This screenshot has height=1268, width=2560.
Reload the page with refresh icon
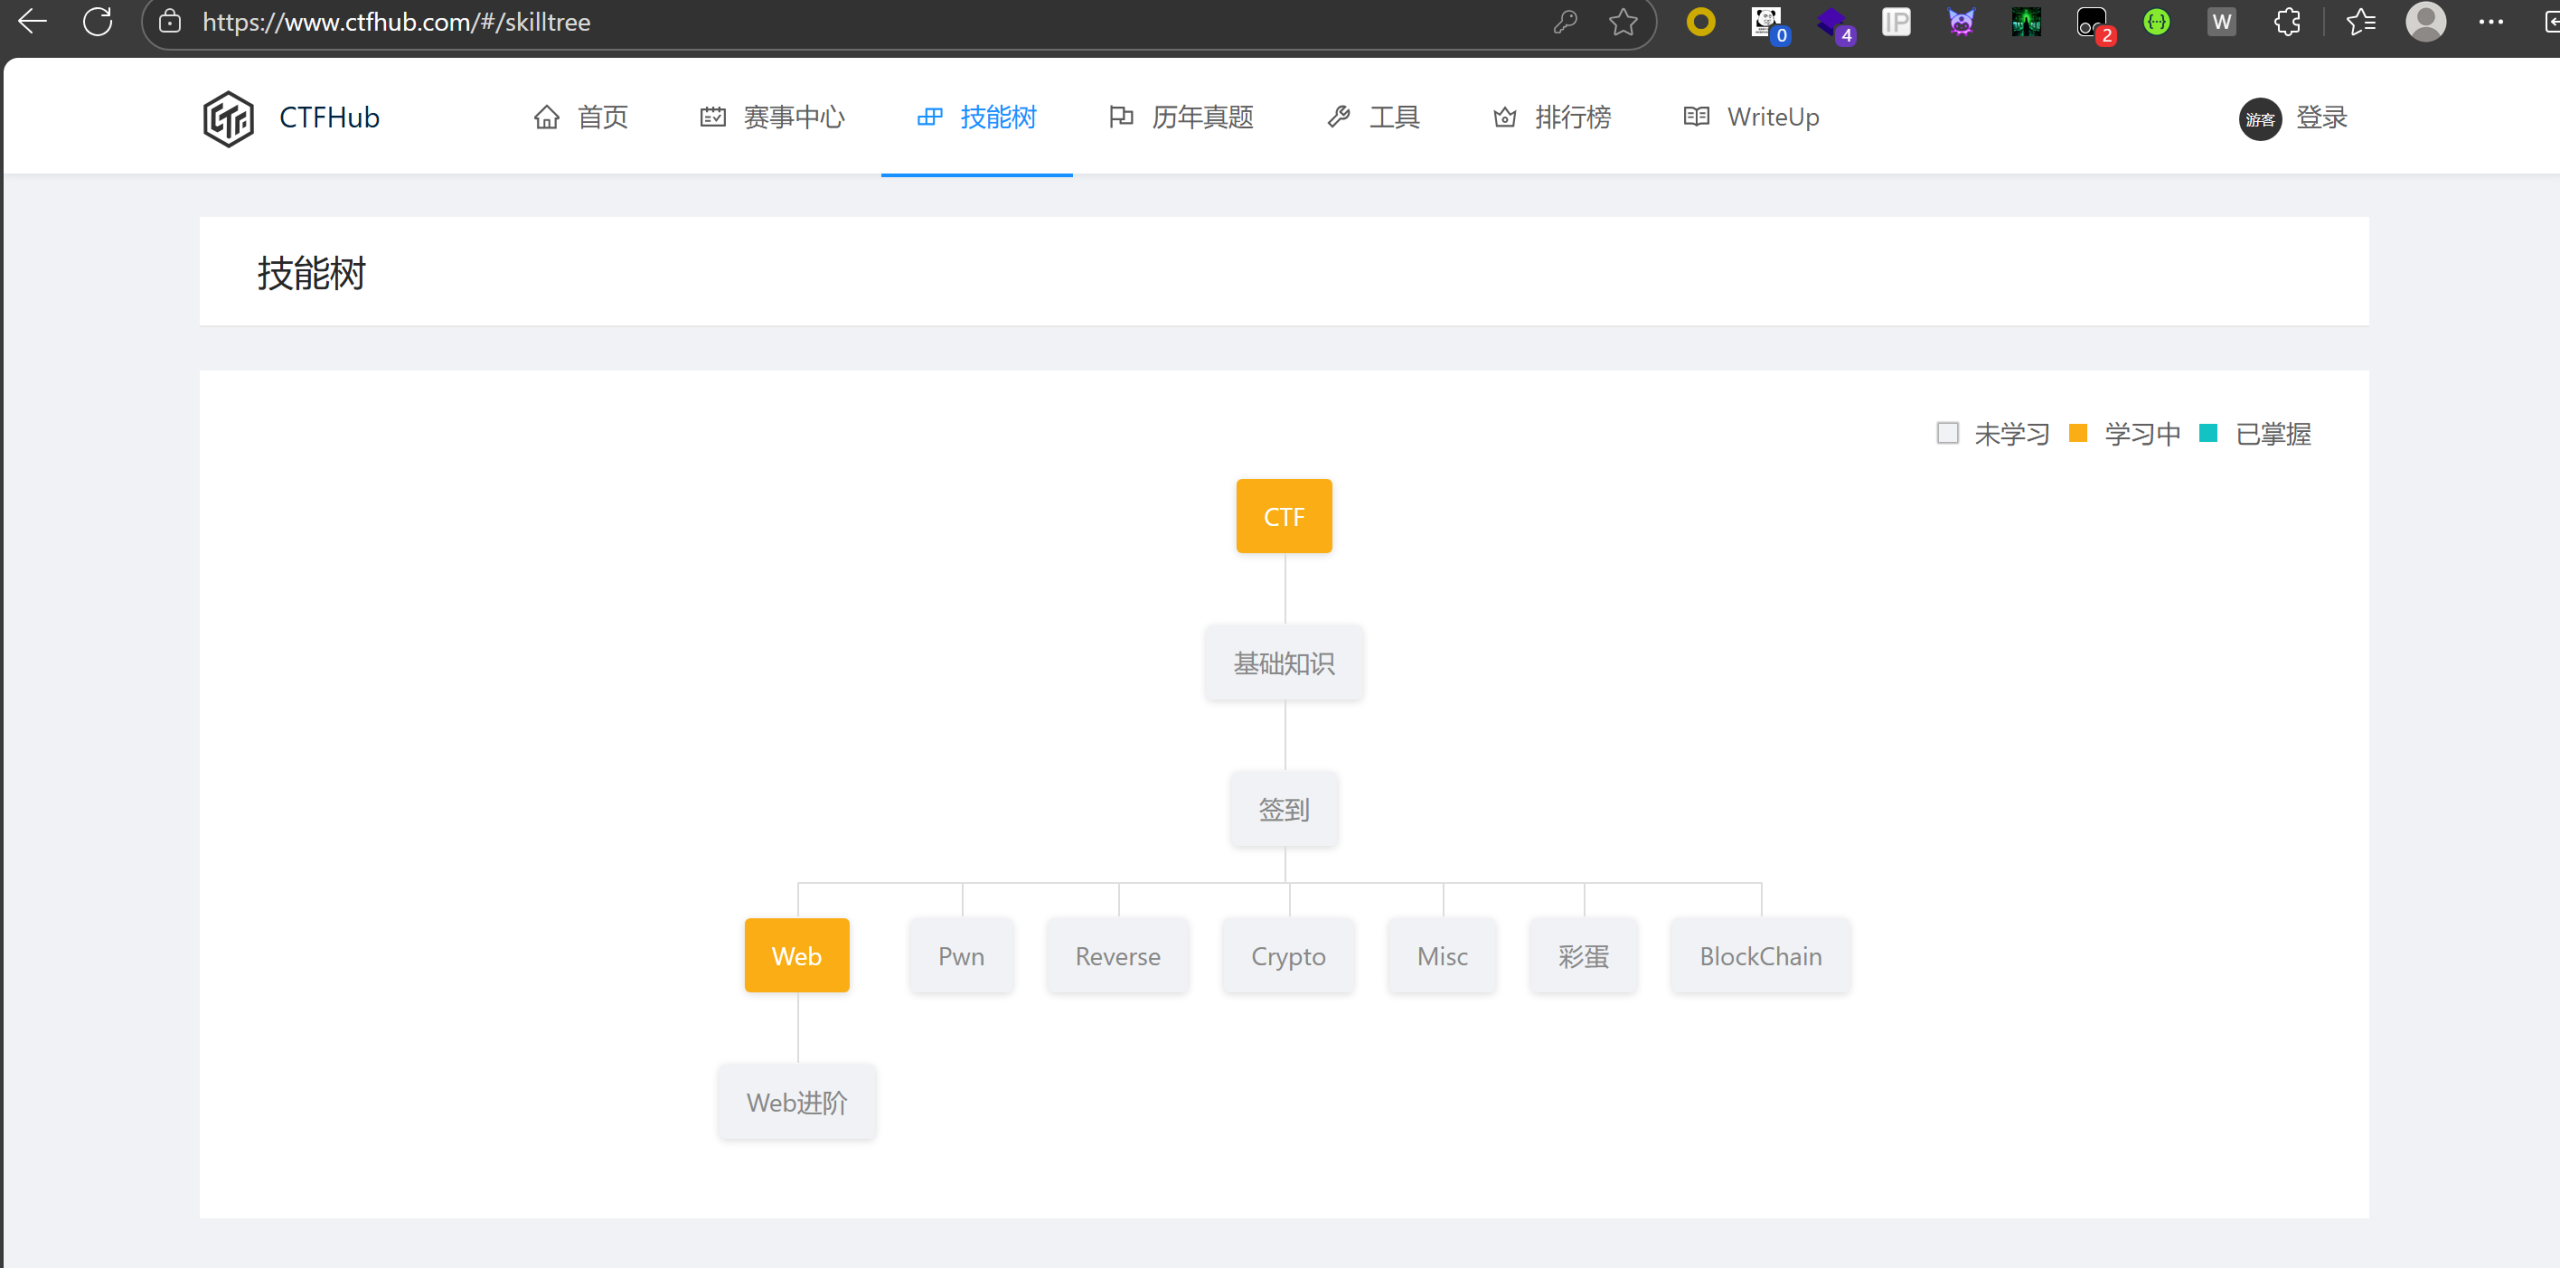pos(97,22)
